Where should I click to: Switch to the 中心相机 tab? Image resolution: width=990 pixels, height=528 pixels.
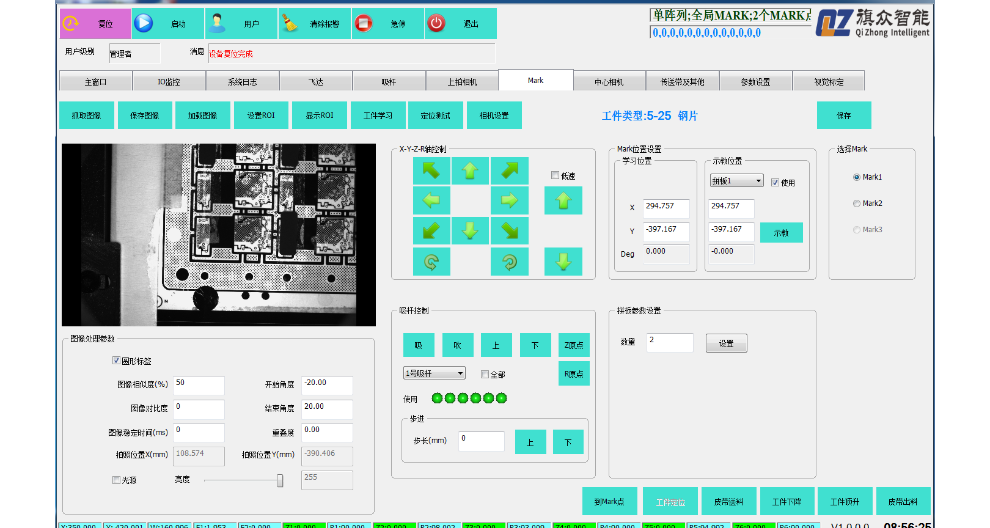pos(609,81)
